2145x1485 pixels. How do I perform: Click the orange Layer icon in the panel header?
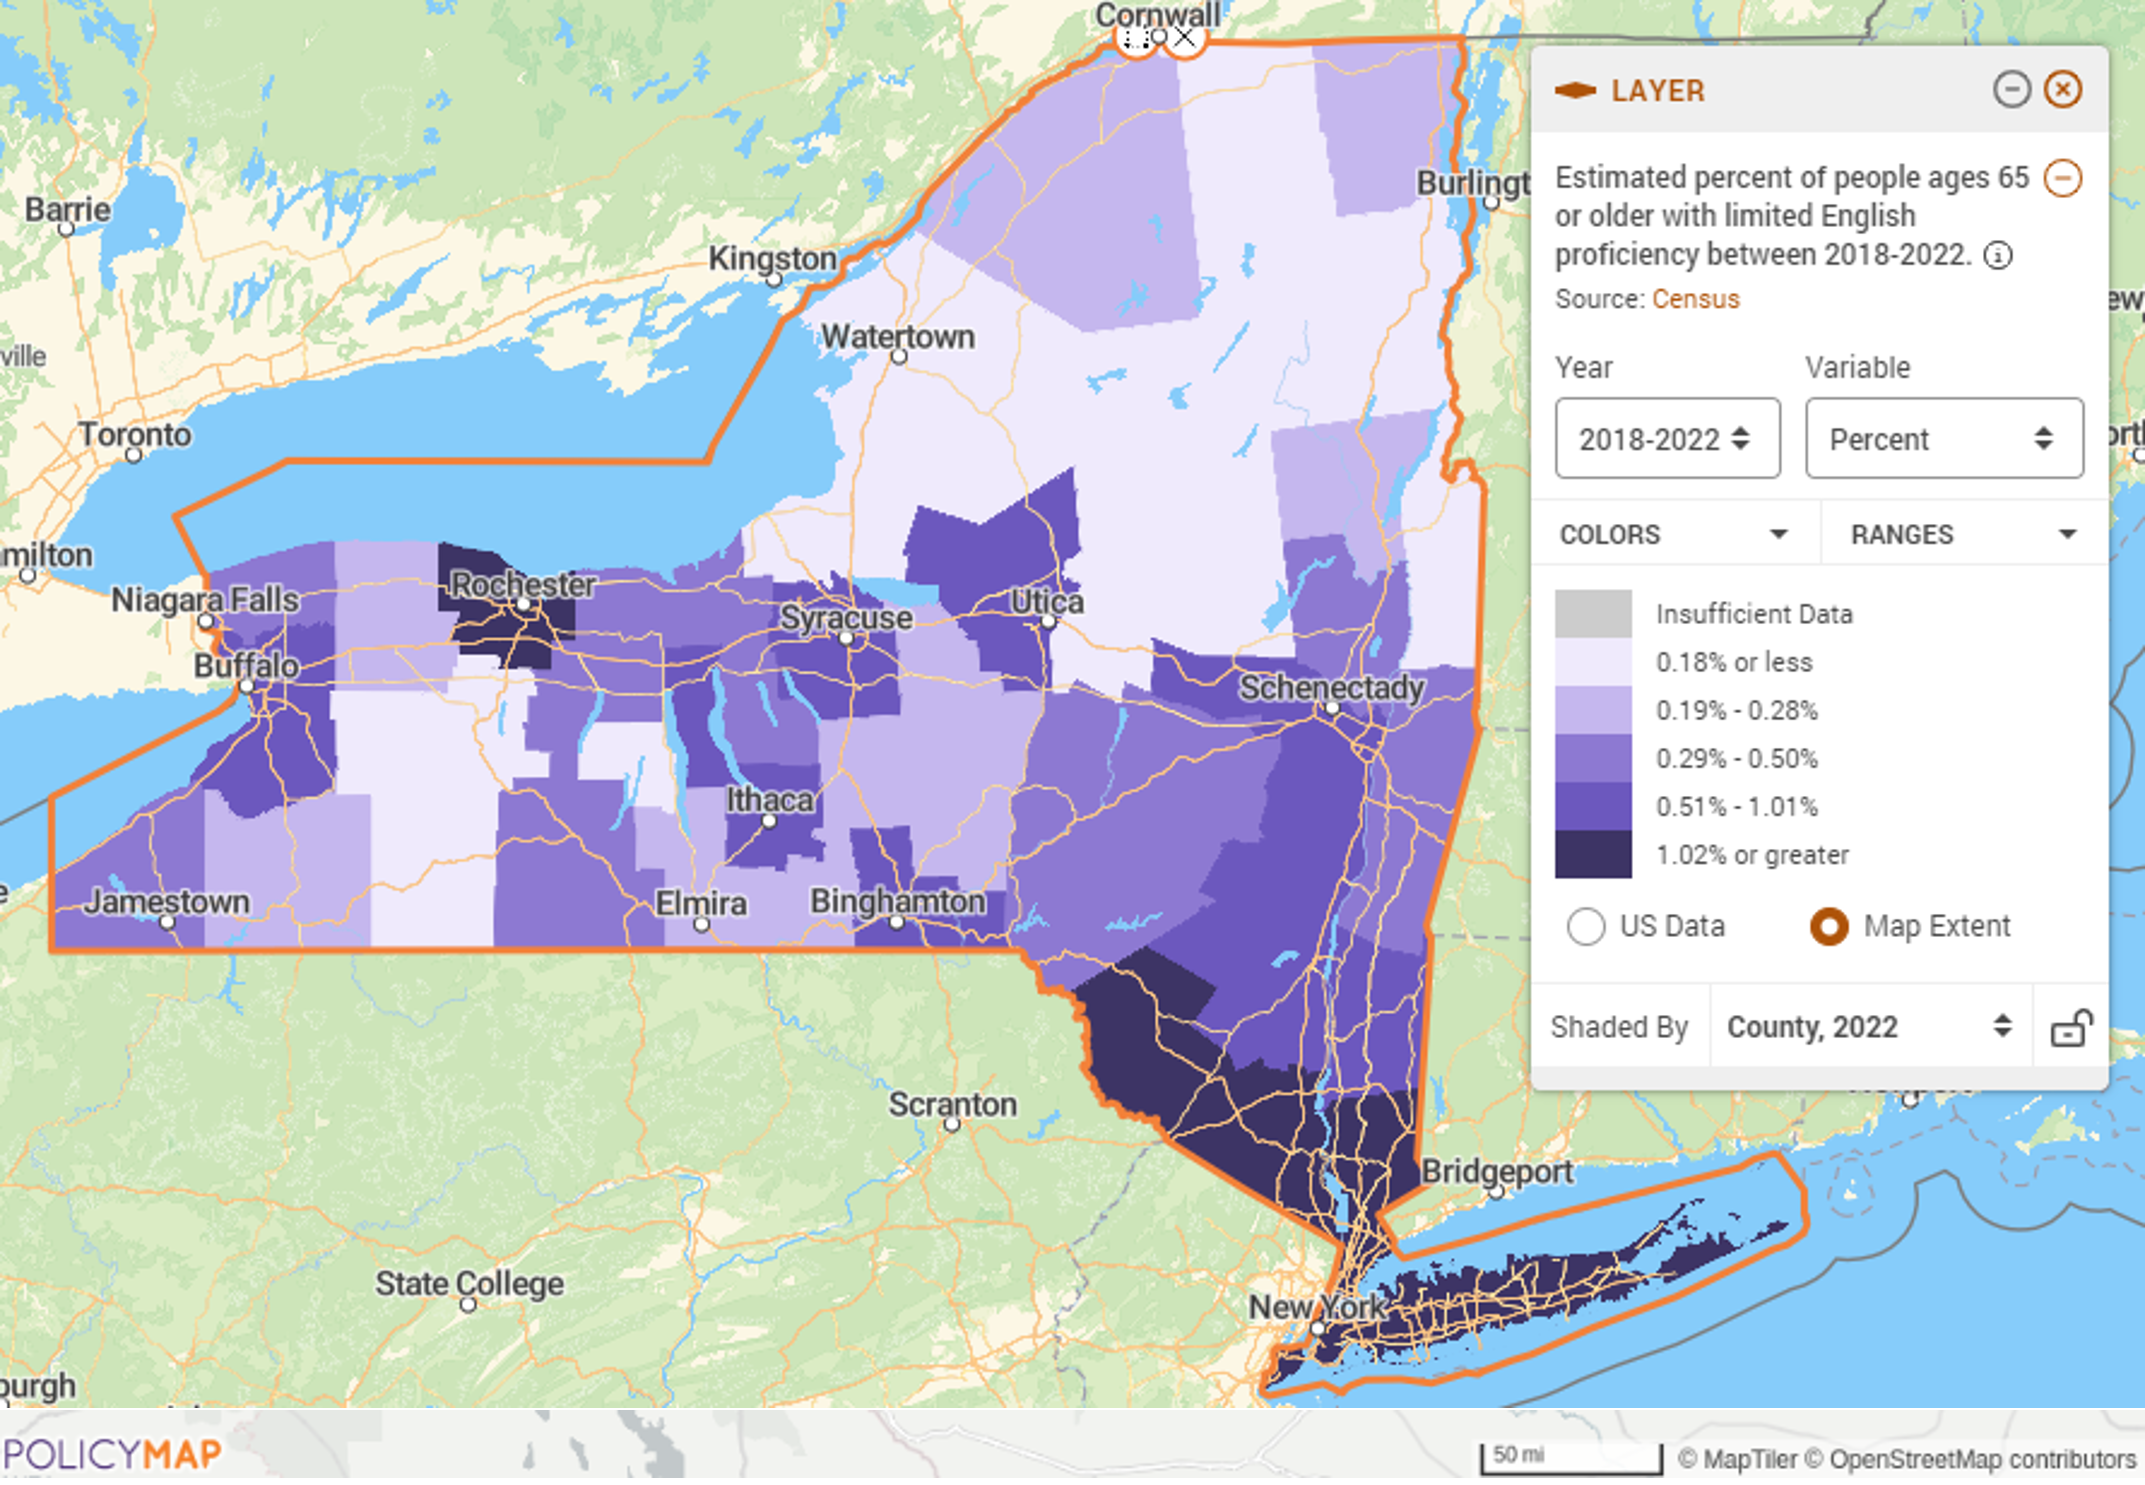pyautogui.click(x=1575, y=91)
